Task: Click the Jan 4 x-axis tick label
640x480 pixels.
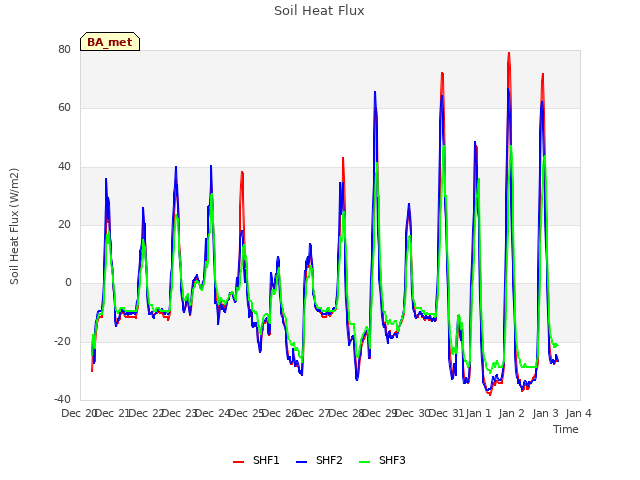Action: click(x=579, y=413)
